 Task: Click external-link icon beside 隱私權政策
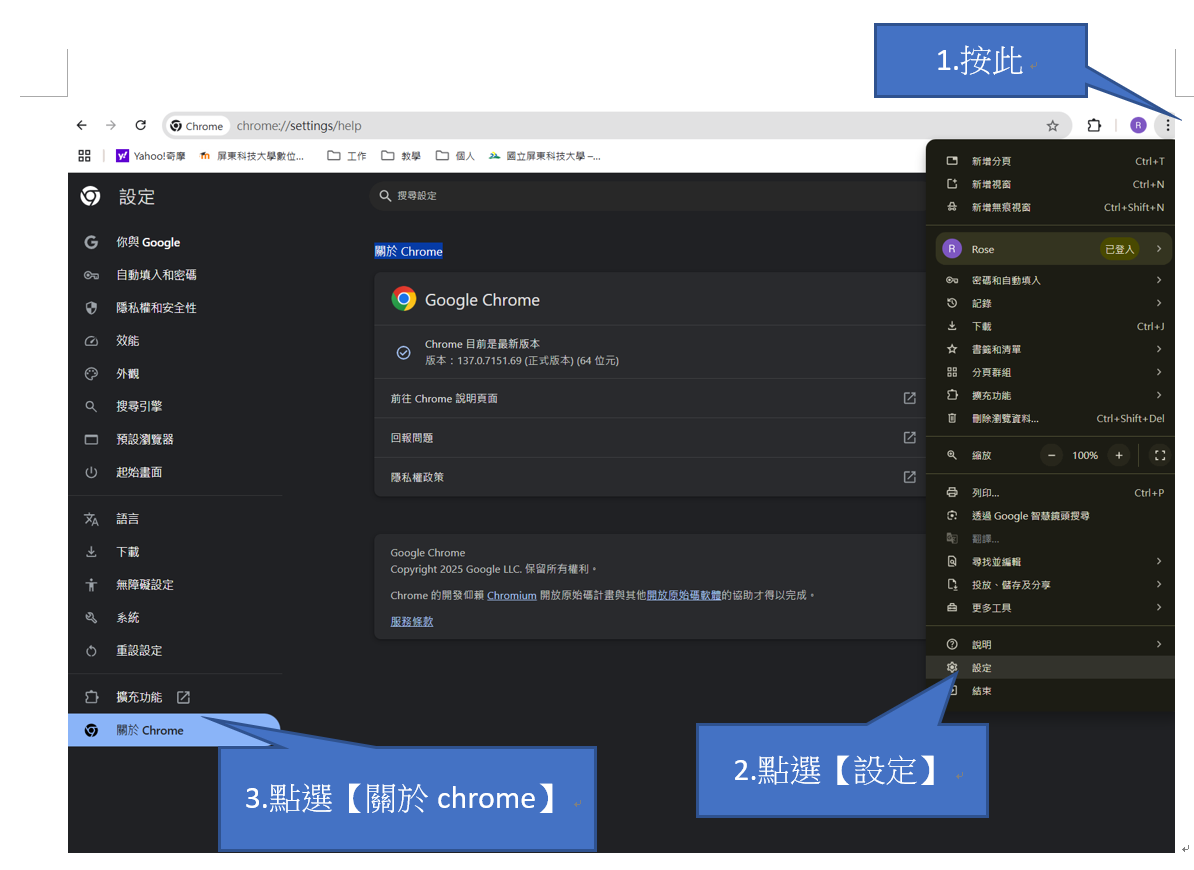[909, 477]
